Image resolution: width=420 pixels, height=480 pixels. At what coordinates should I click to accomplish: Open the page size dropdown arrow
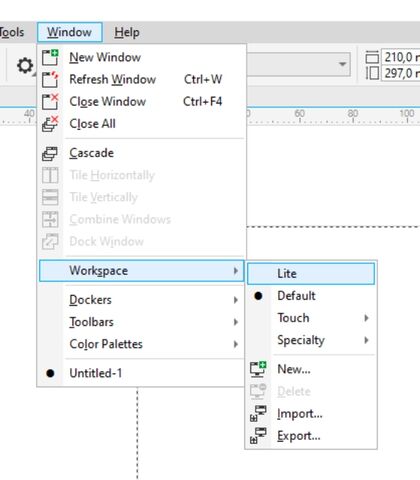(342, 64)
